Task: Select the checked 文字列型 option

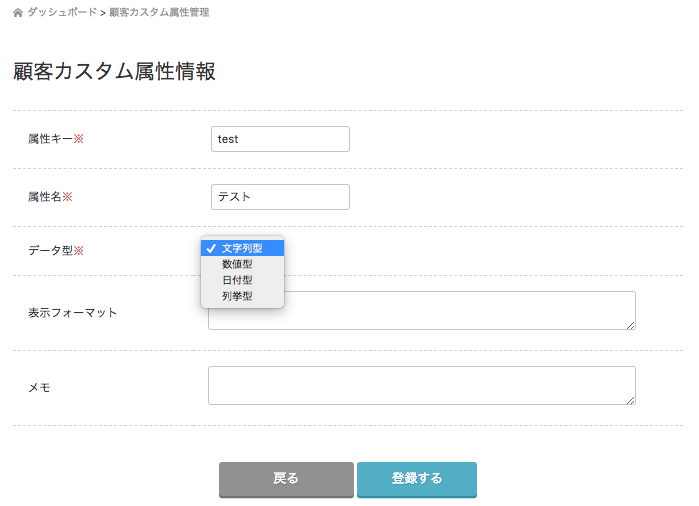Action: 243,248
